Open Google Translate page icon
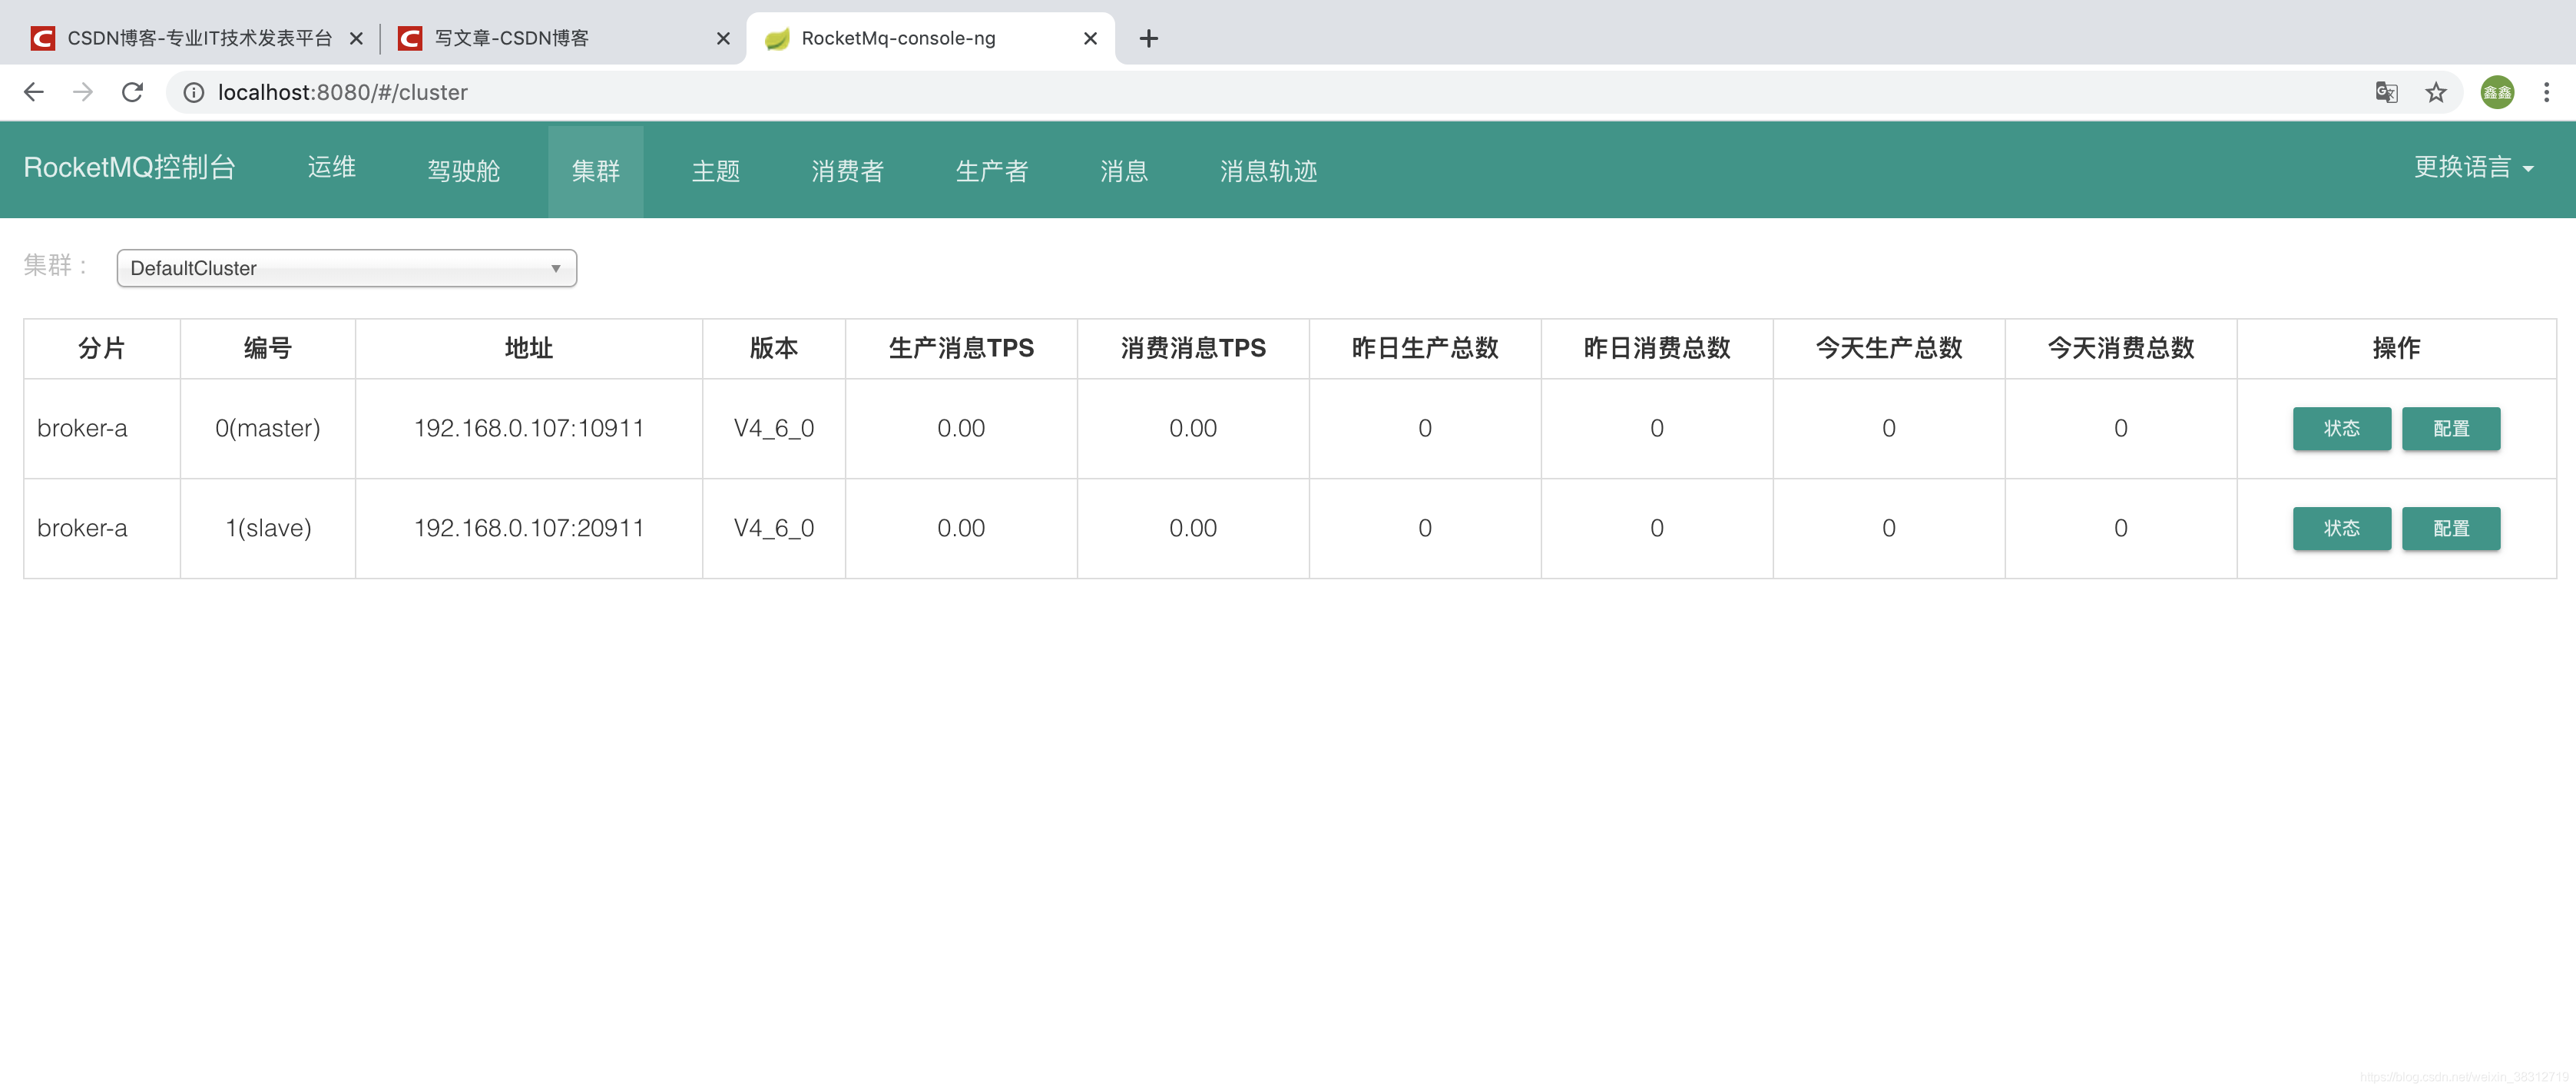Image resolution: width=2576 pixels, height=1091 pixels. 2386,92
